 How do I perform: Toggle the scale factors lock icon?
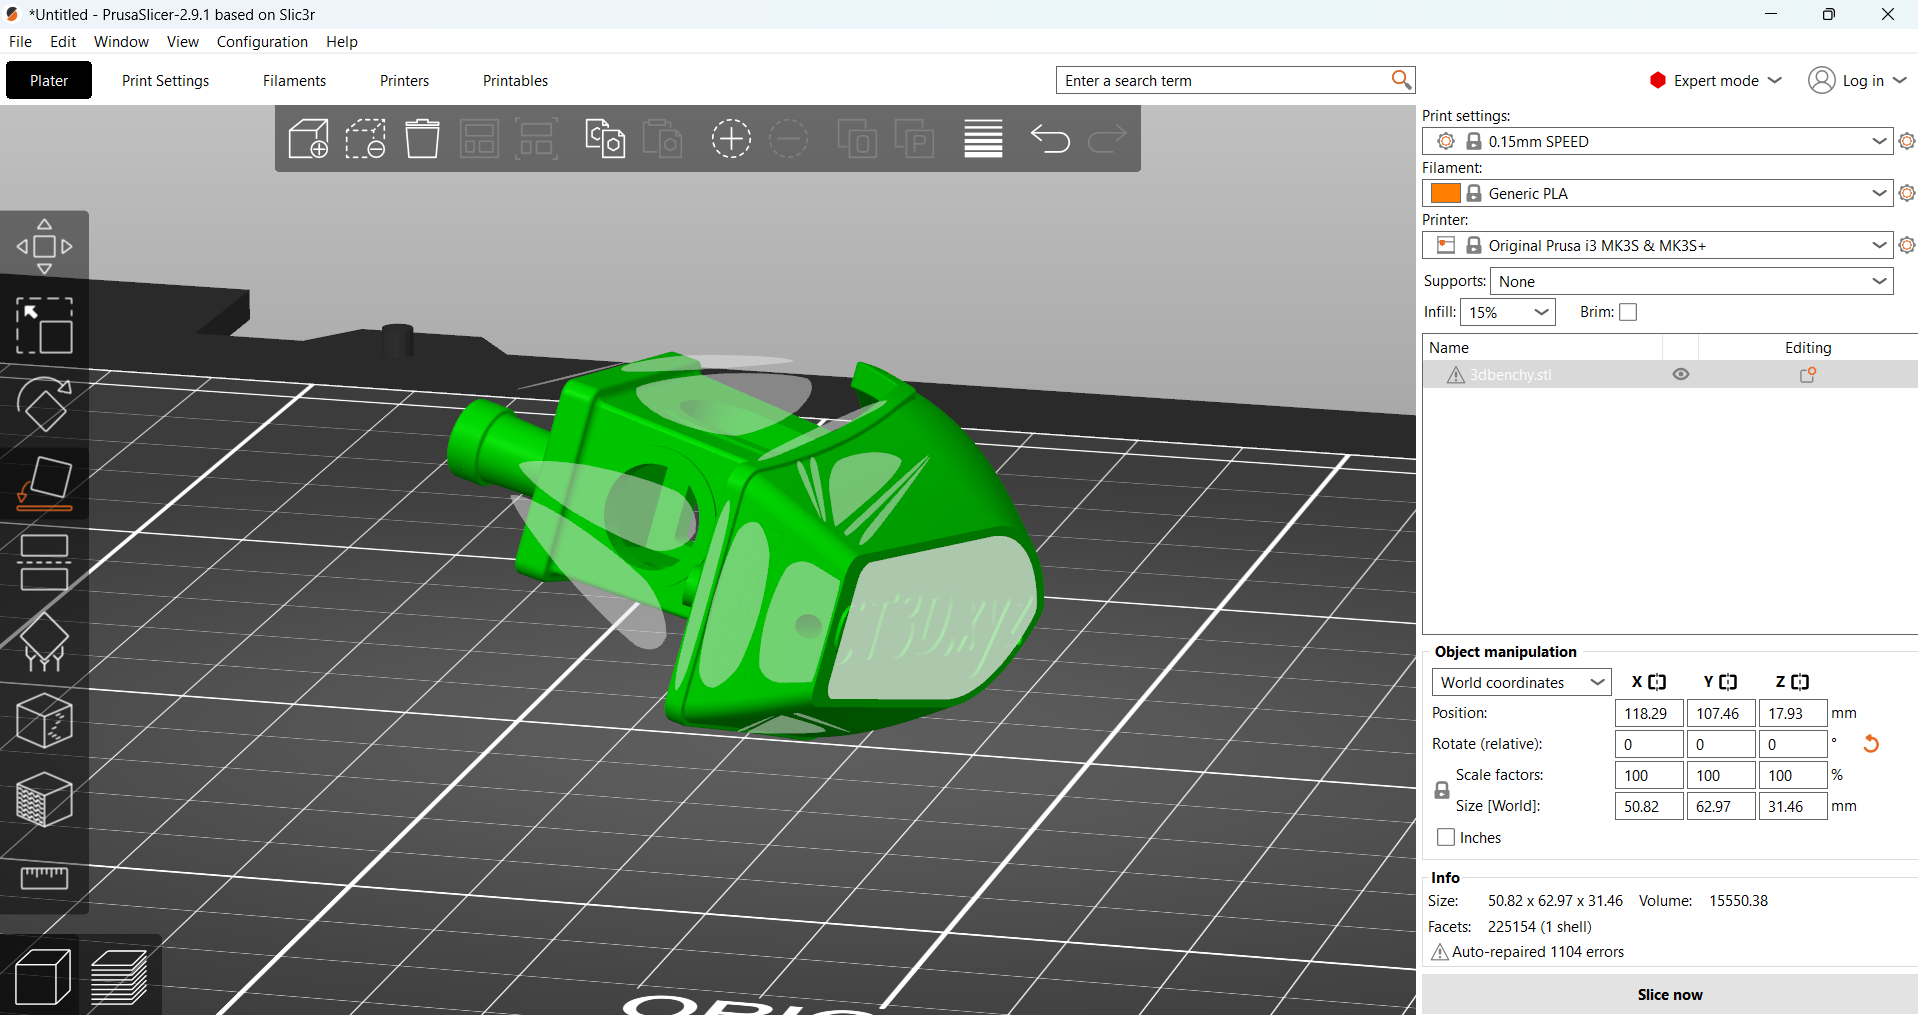pos(1442,790)
